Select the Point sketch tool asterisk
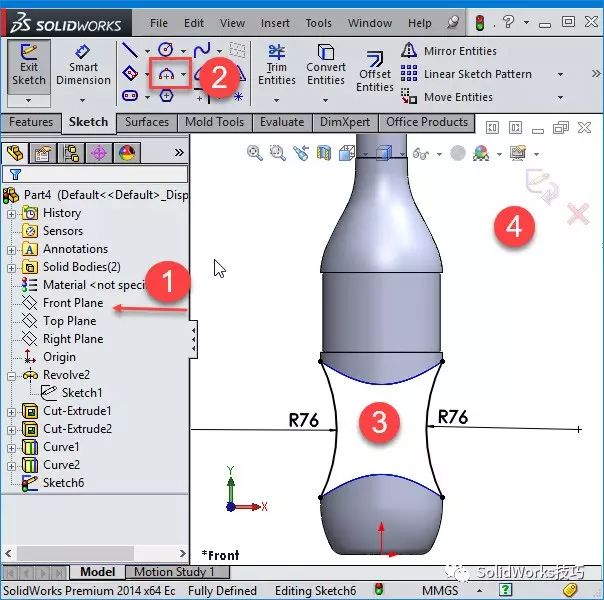 [x=239, y=96]
